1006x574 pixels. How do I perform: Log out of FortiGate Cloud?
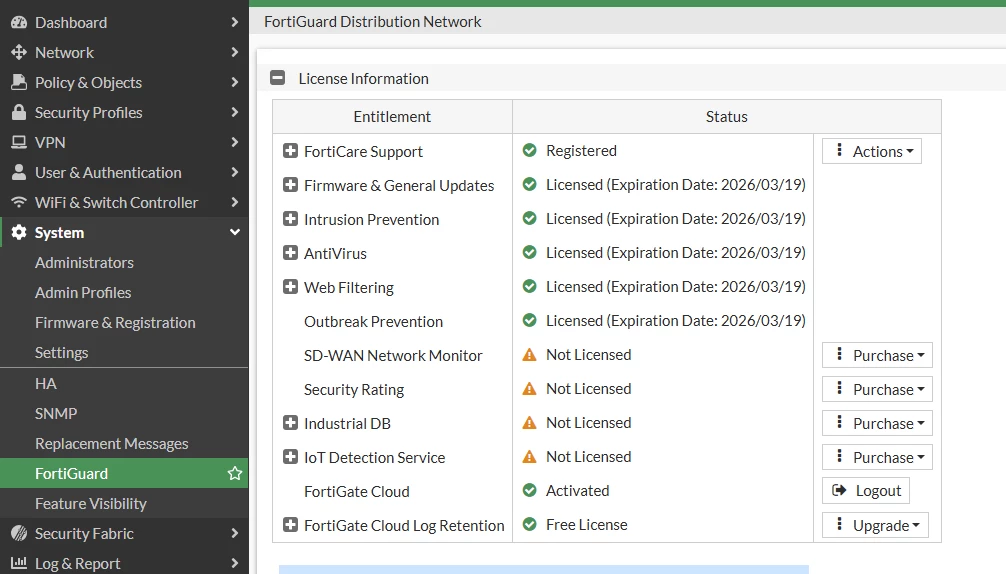tap(865, 491)
